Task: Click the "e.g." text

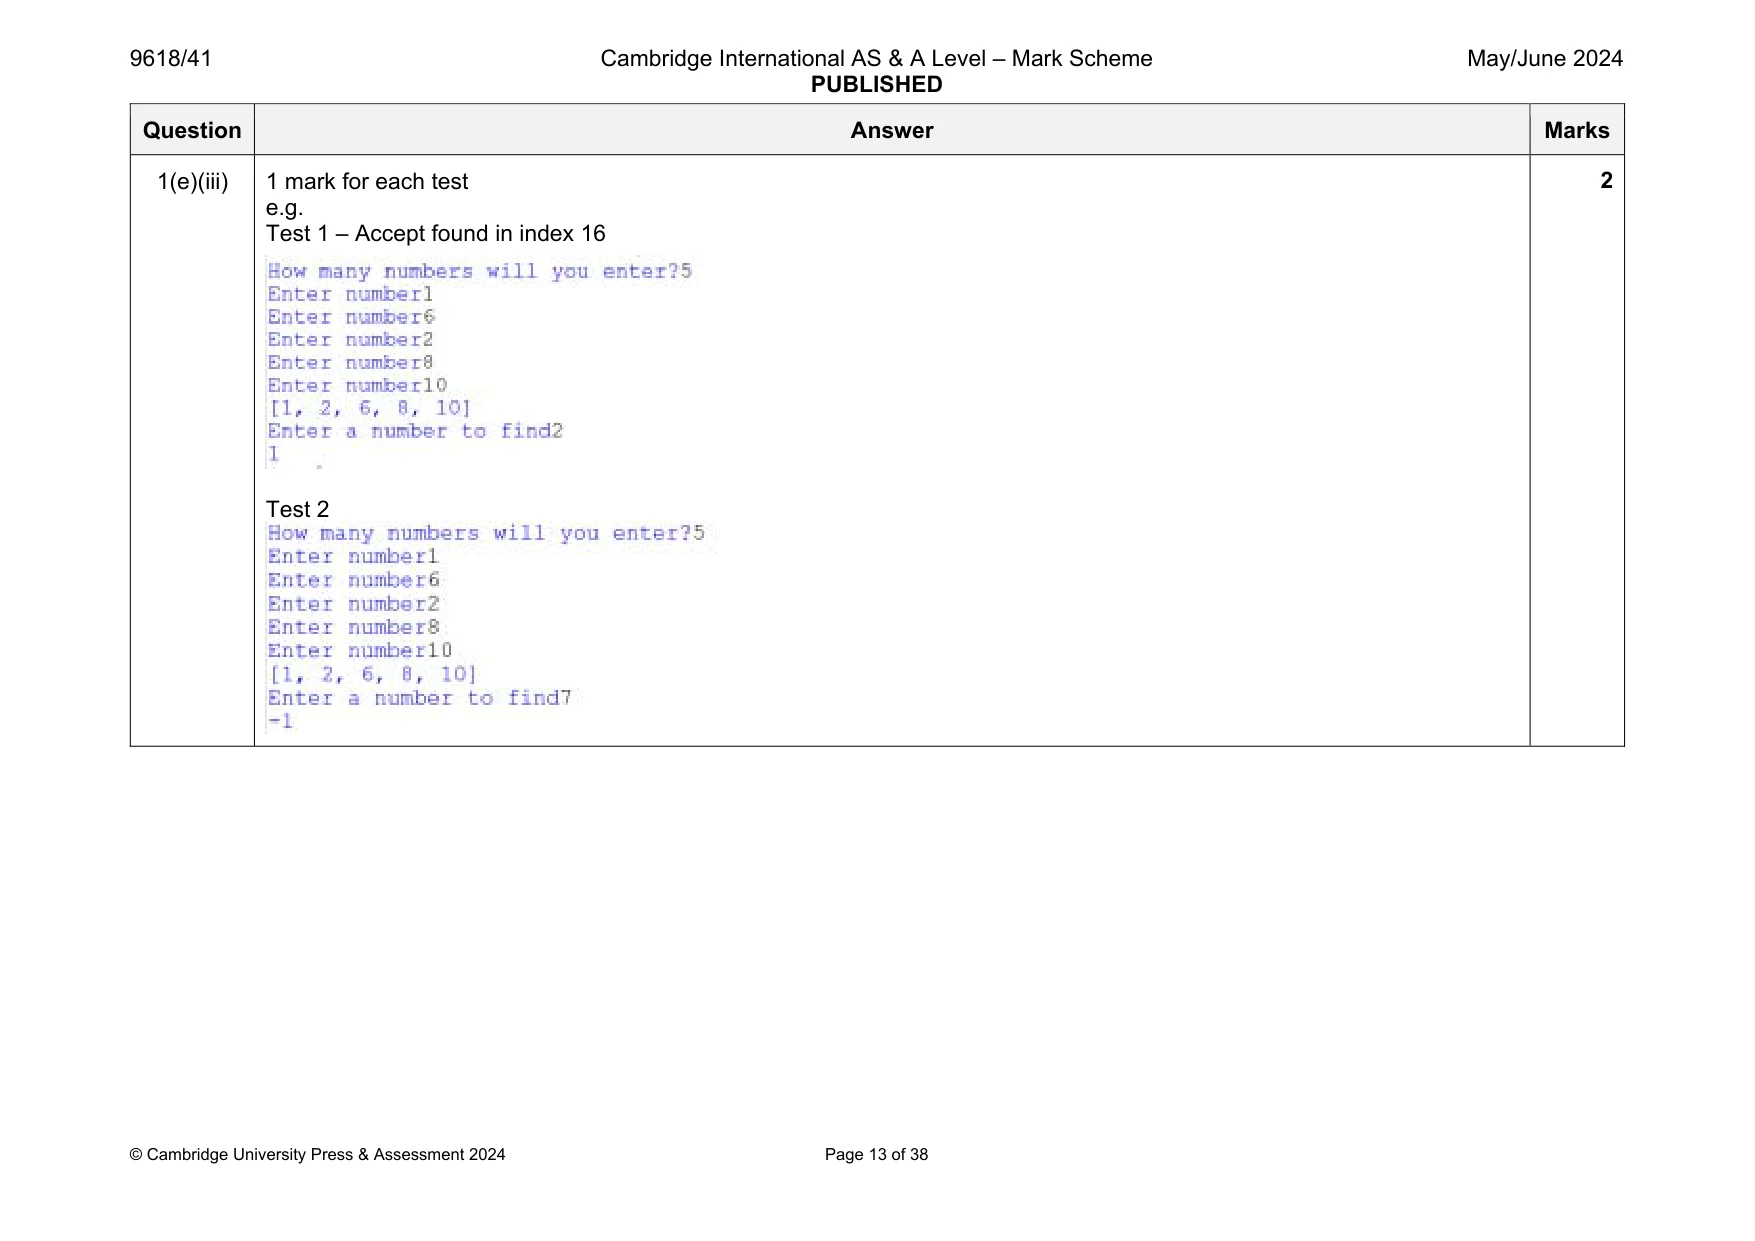Action: coord(284,208)
